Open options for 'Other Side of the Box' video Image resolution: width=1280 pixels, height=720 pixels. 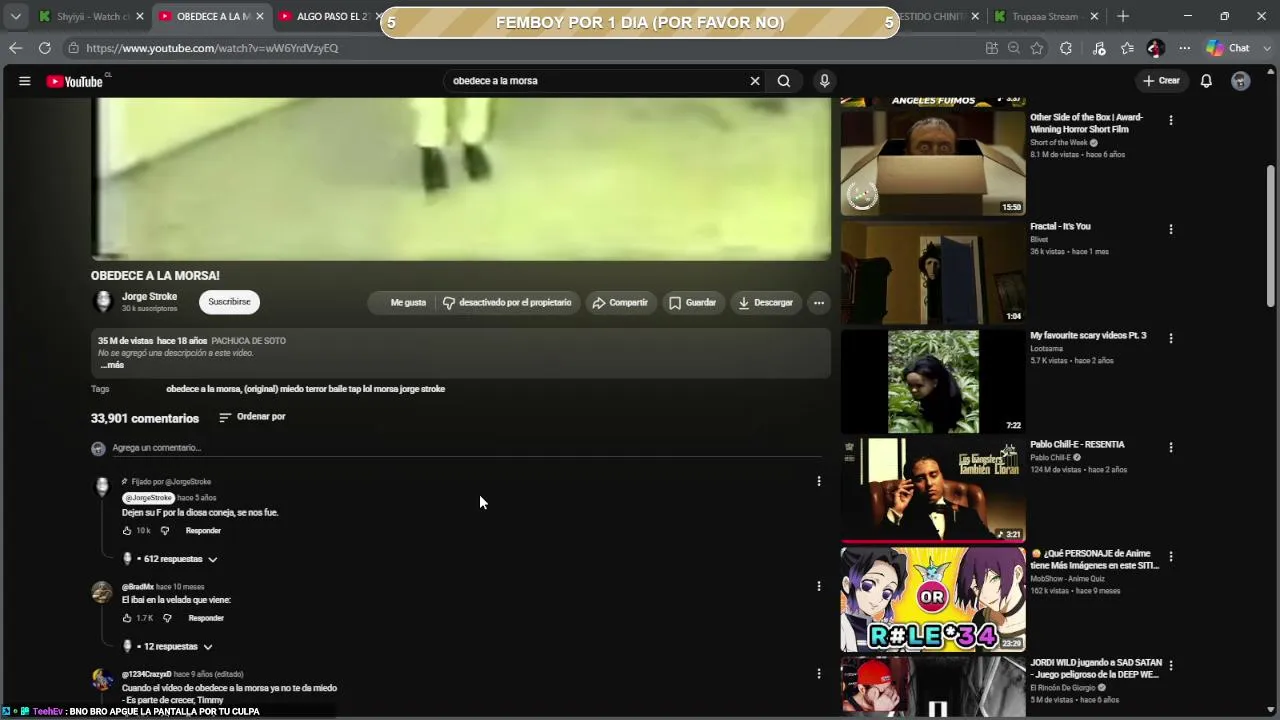pyautogui.click(x=1171, y=120)
